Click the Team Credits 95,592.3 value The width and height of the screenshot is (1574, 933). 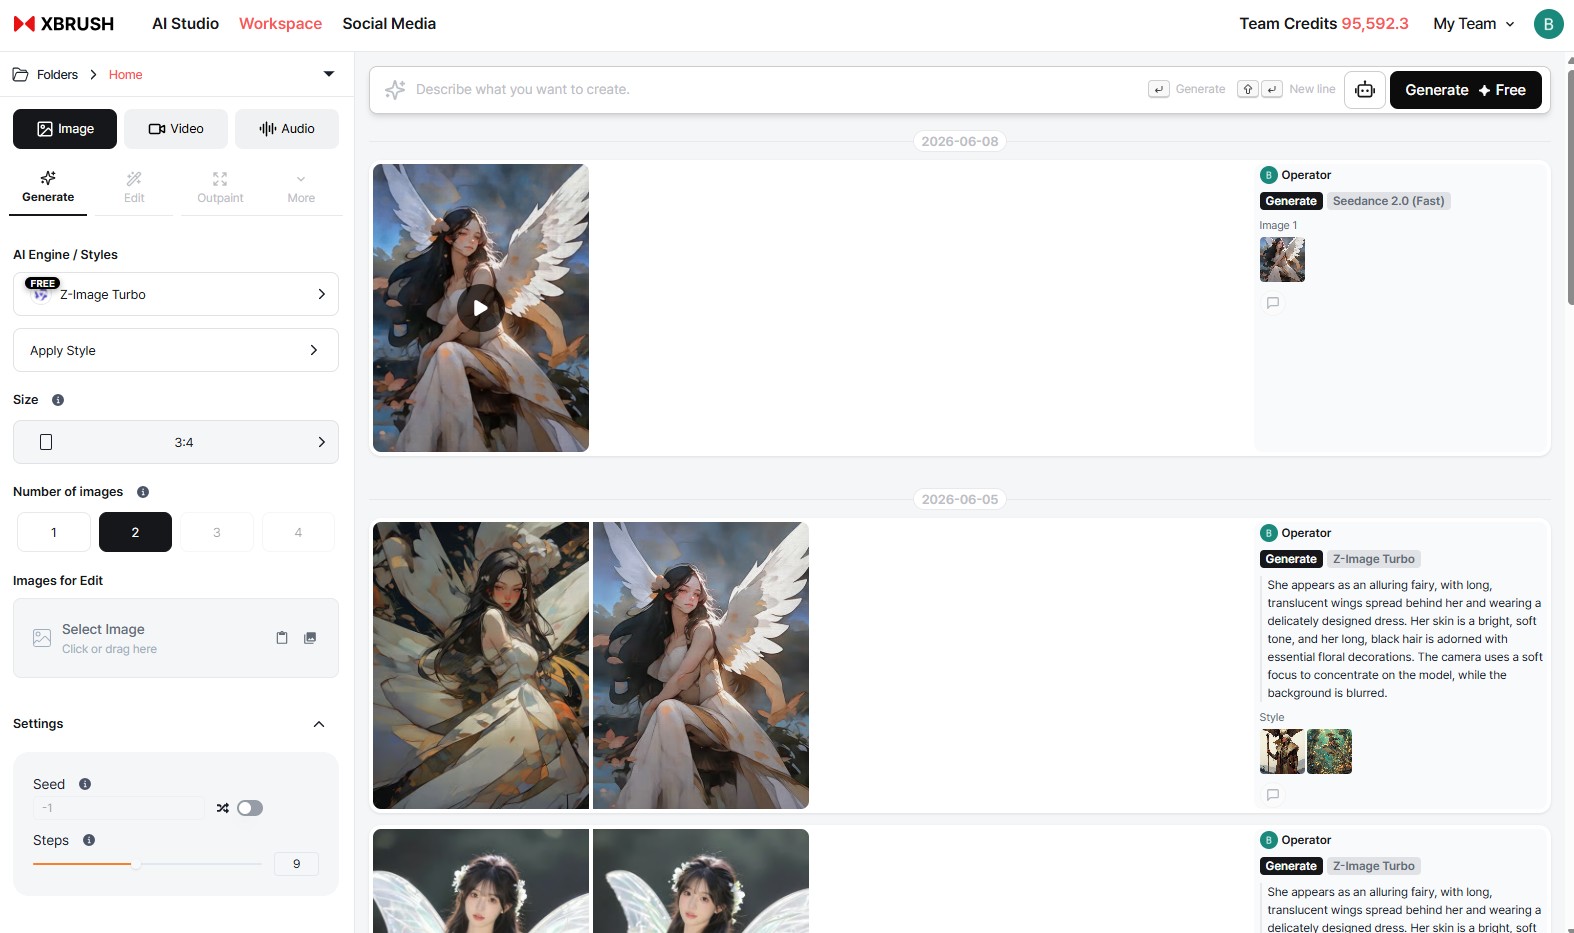pos(1375,24)
